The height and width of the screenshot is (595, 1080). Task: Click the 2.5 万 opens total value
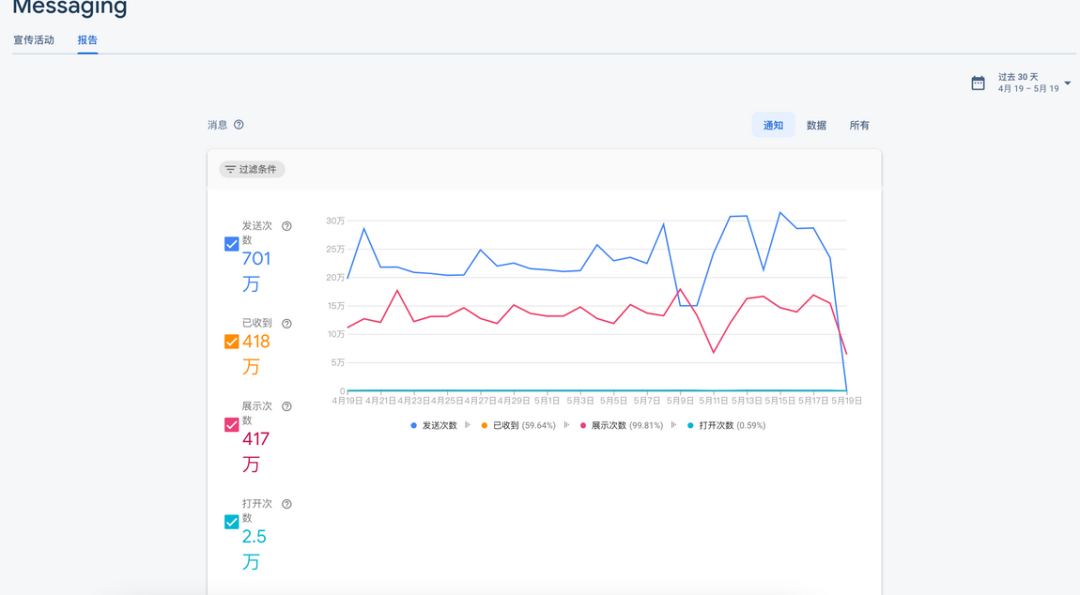click(253, 549)
